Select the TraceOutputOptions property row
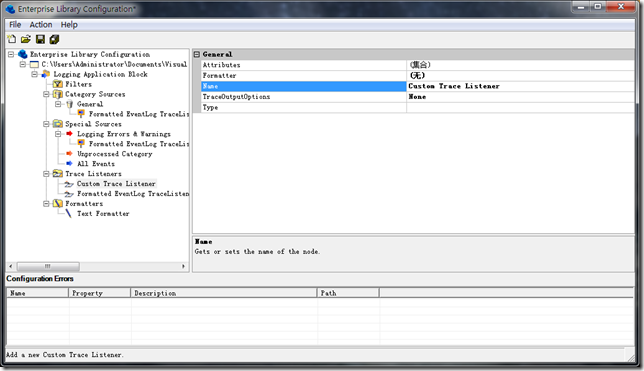644x371 pixels. click(417, 97)
